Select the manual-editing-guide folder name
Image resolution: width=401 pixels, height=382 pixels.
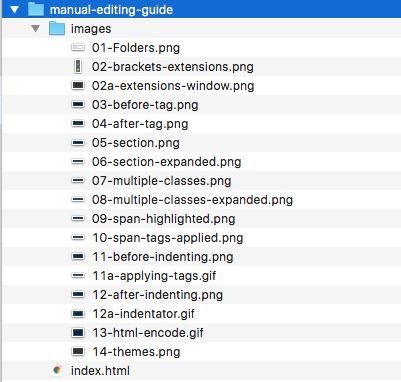click(x=111, y=10)
